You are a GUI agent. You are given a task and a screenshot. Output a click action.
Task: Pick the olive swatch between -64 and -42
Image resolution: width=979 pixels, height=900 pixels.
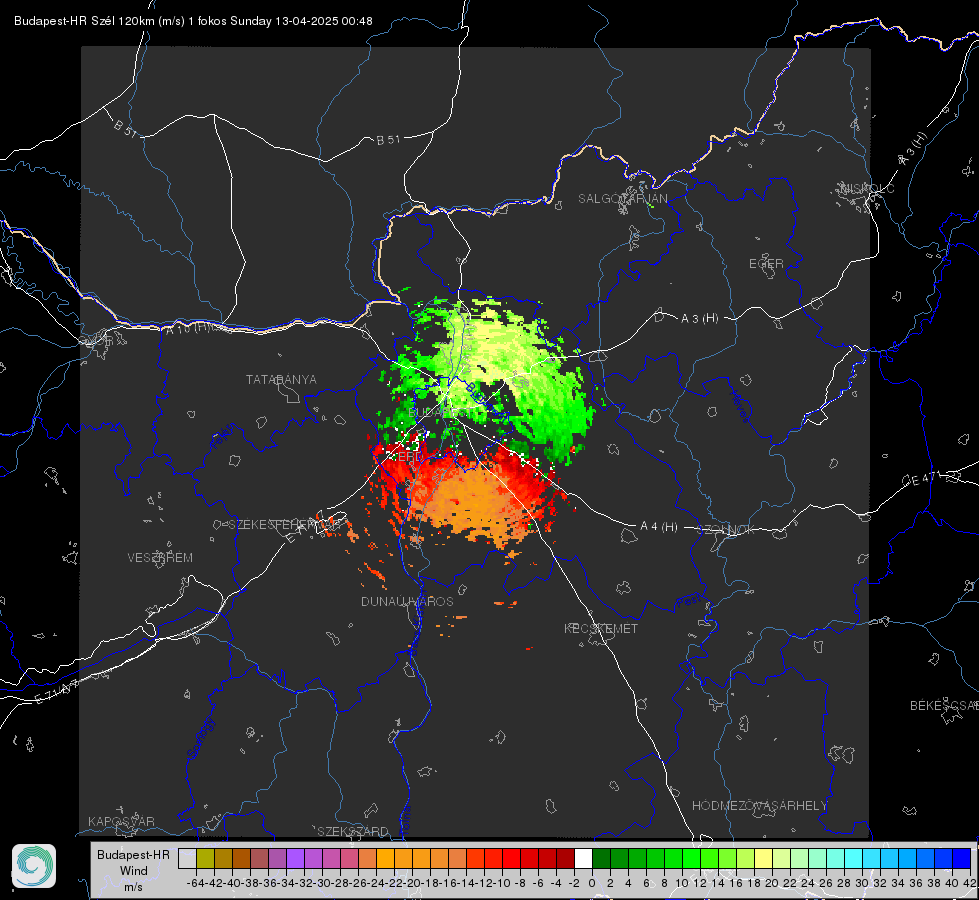pos(205,858)
